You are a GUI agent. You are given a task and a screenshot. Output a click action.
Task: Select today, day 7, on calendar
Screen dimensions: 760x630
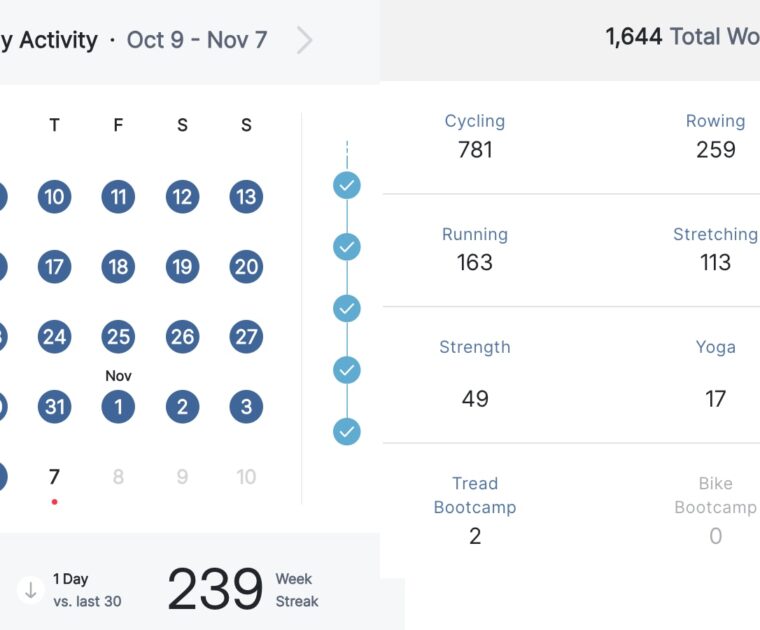click(54, 477)
